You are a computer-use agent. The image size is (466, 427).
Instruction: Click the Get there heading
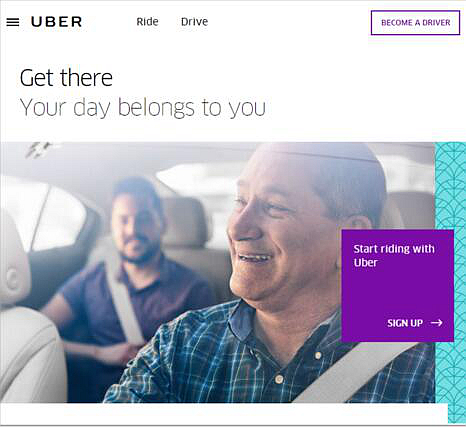click(66, 78)
